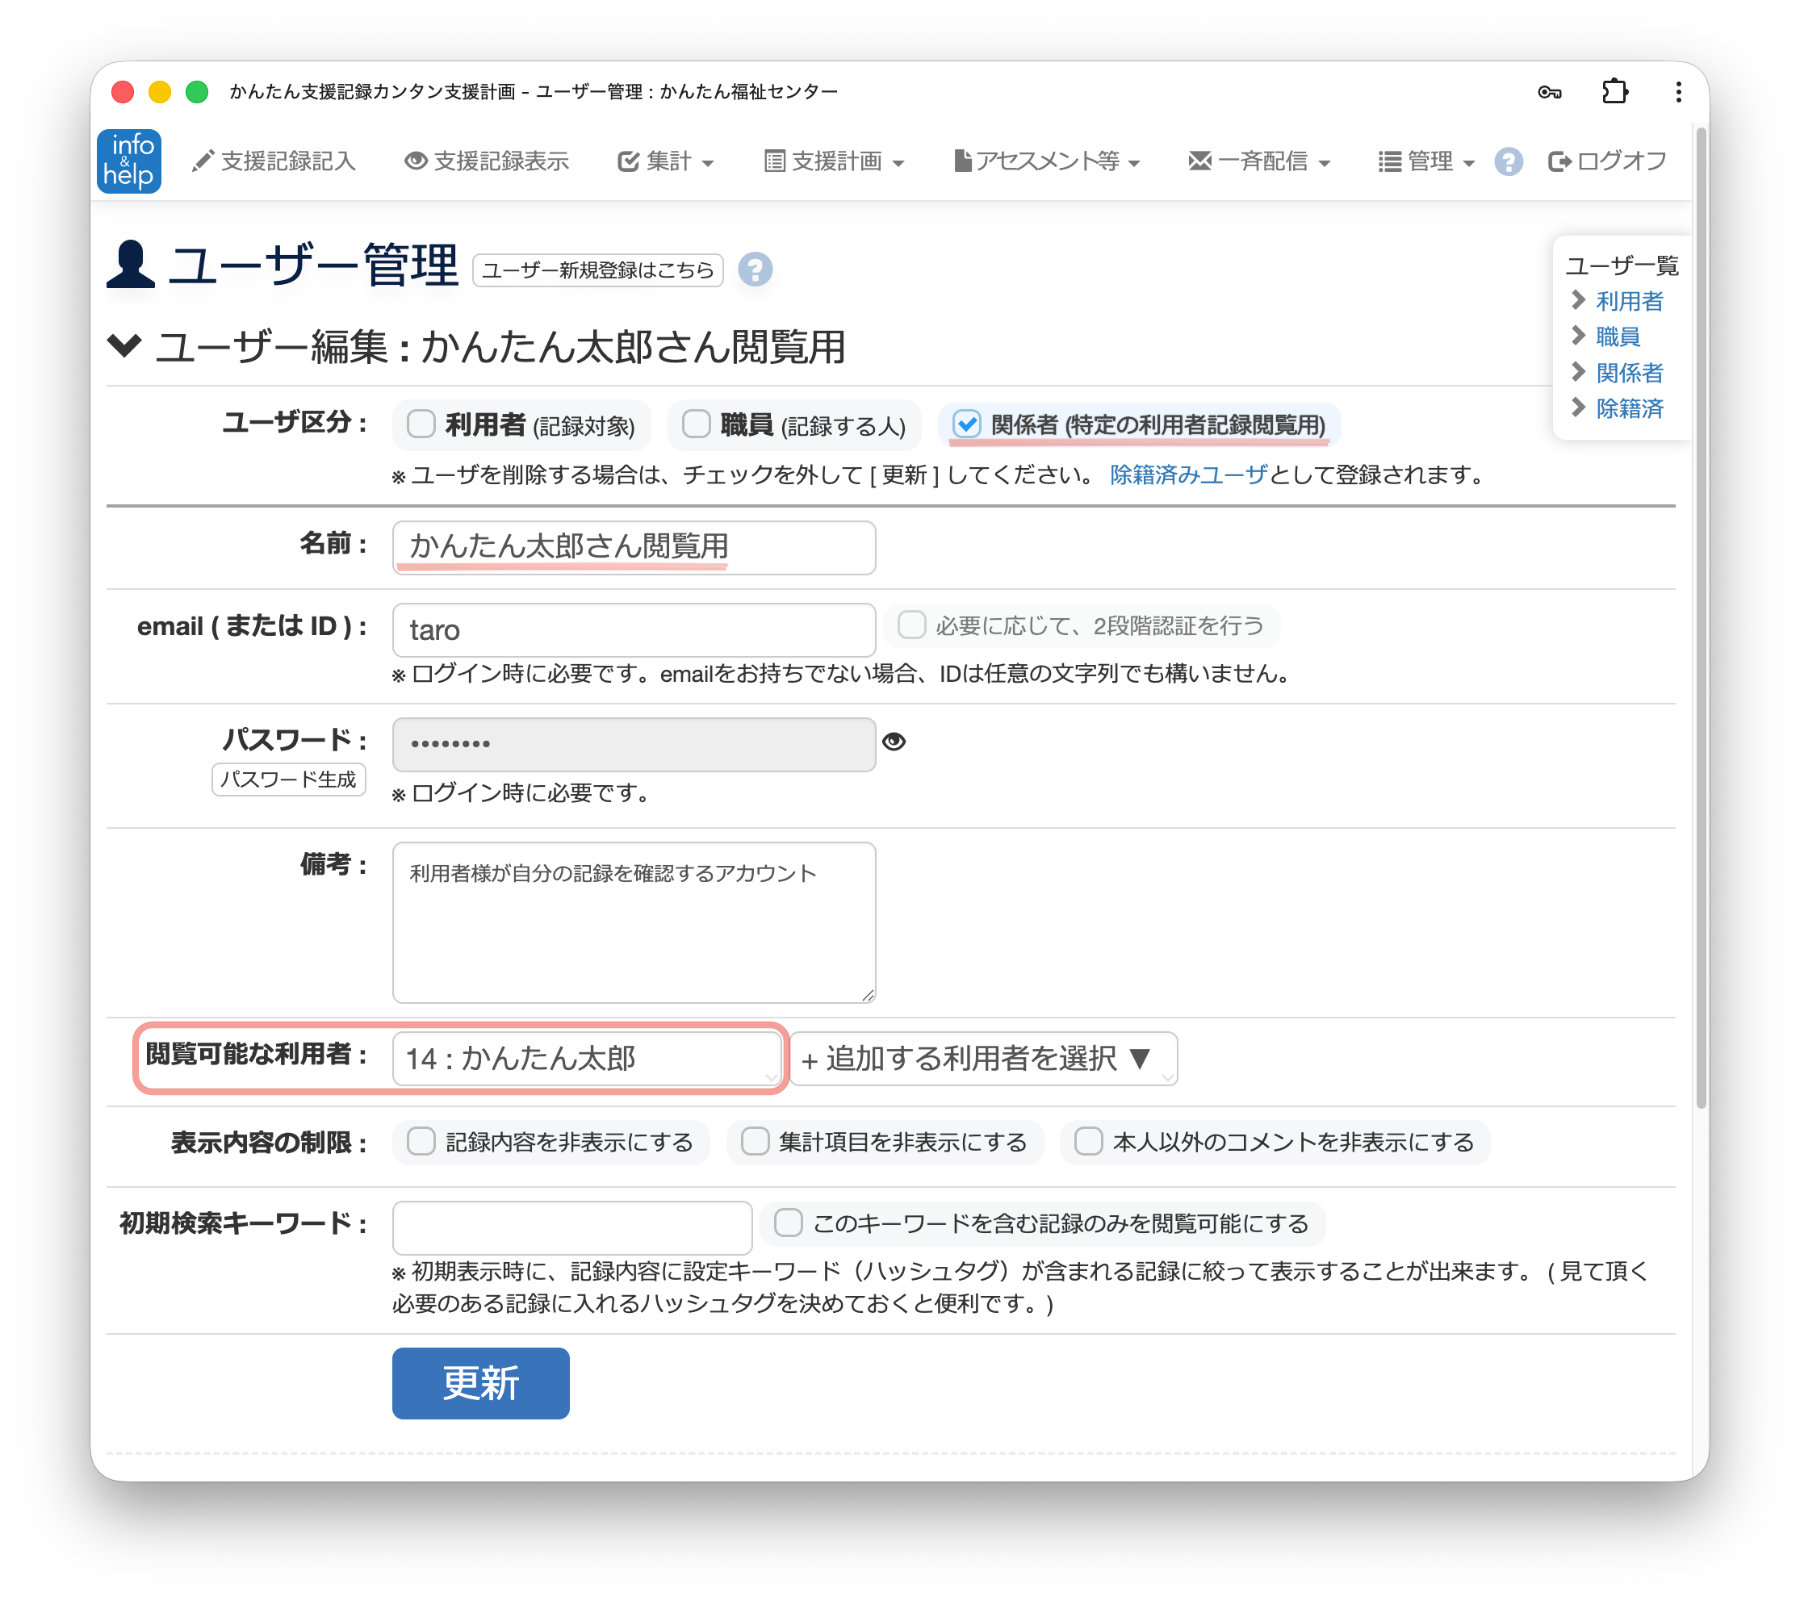Open 除籍済 in the ユーザ一覧 sidebar
This screenshot has width=1800, height=1601.
pyautogui.click(x=1629, y=409)
